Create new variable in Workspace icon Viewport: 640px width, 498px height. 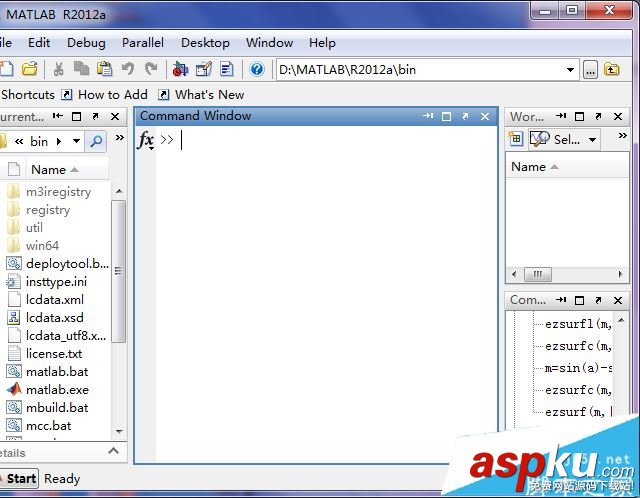point(516,139)
